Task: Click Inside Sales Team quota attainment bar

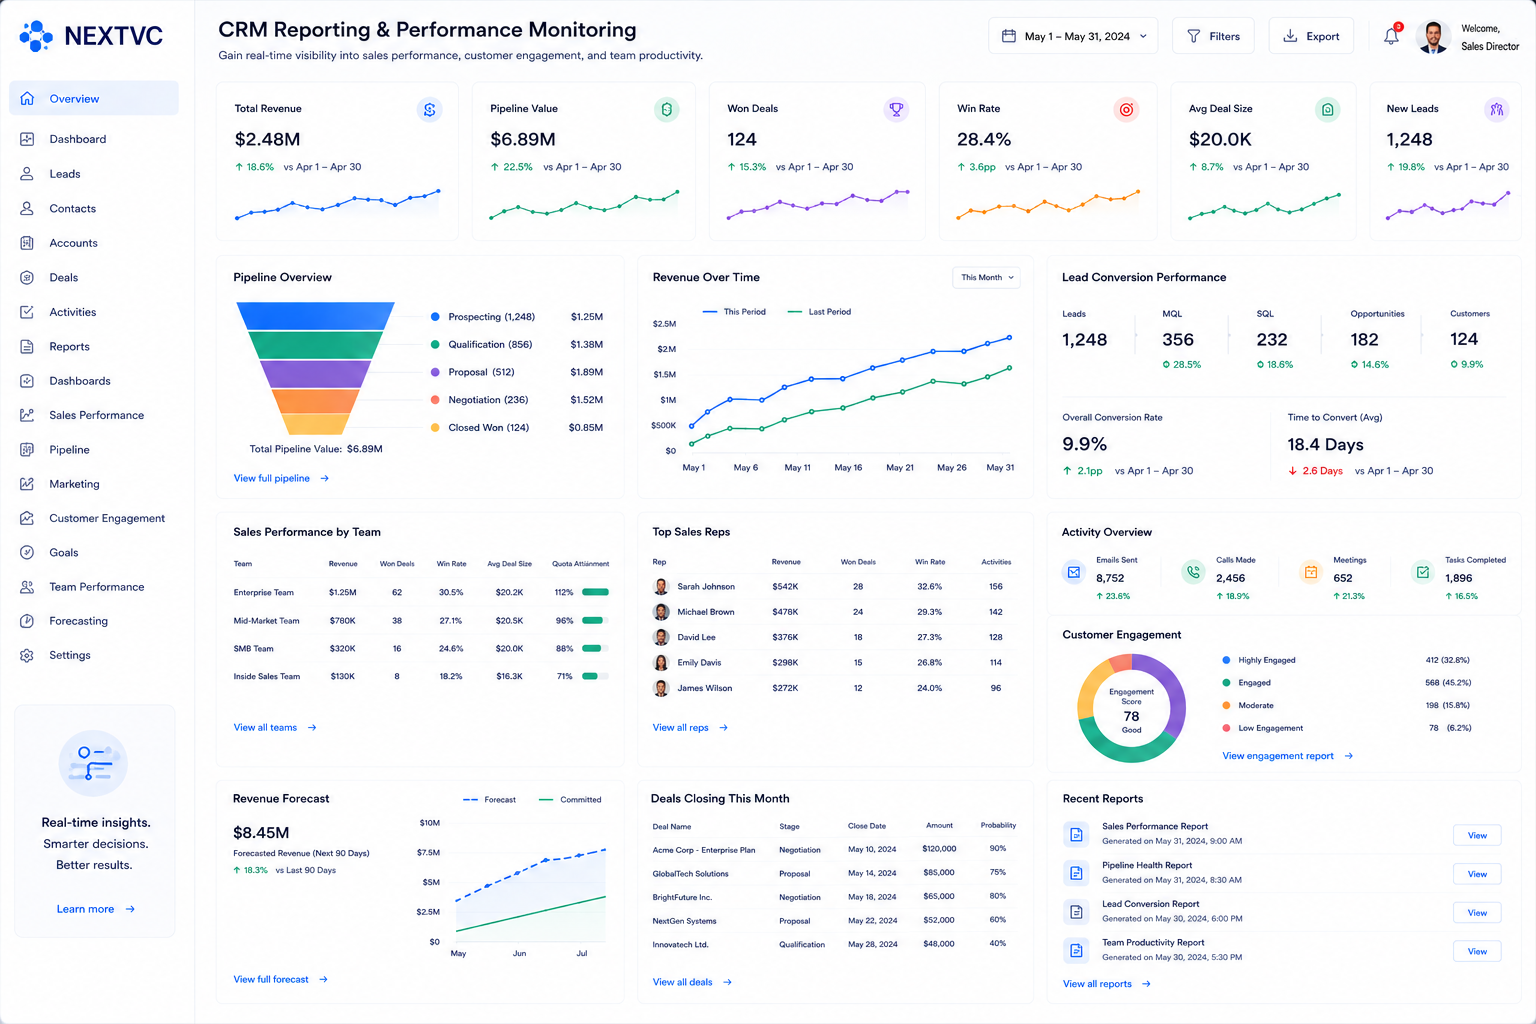Action: (595, 676)
